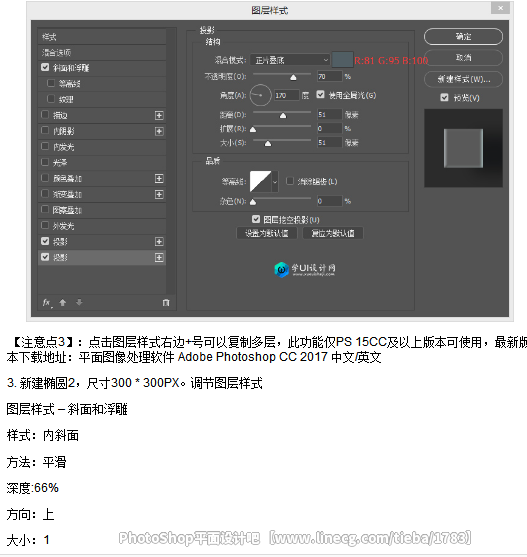Open the contour picker dropdown arrow
This screenshot has height=557, width=527.
[275, 182]
